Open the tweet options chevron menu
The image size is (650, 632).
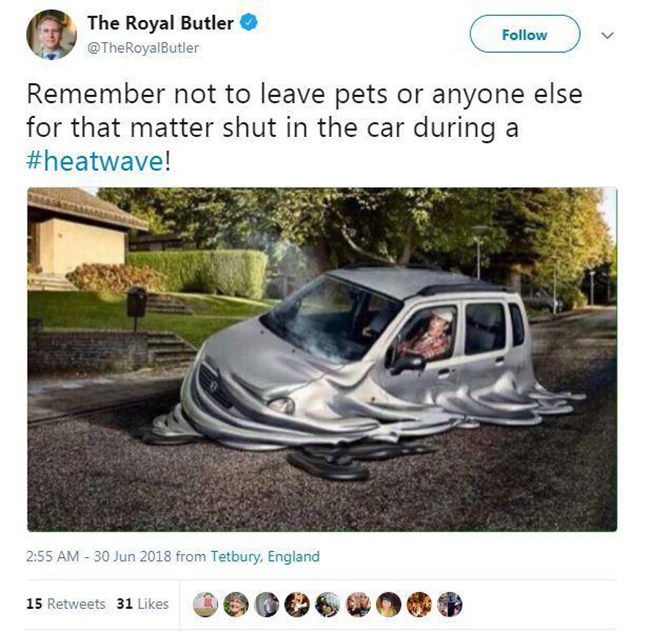click(607, 36)
